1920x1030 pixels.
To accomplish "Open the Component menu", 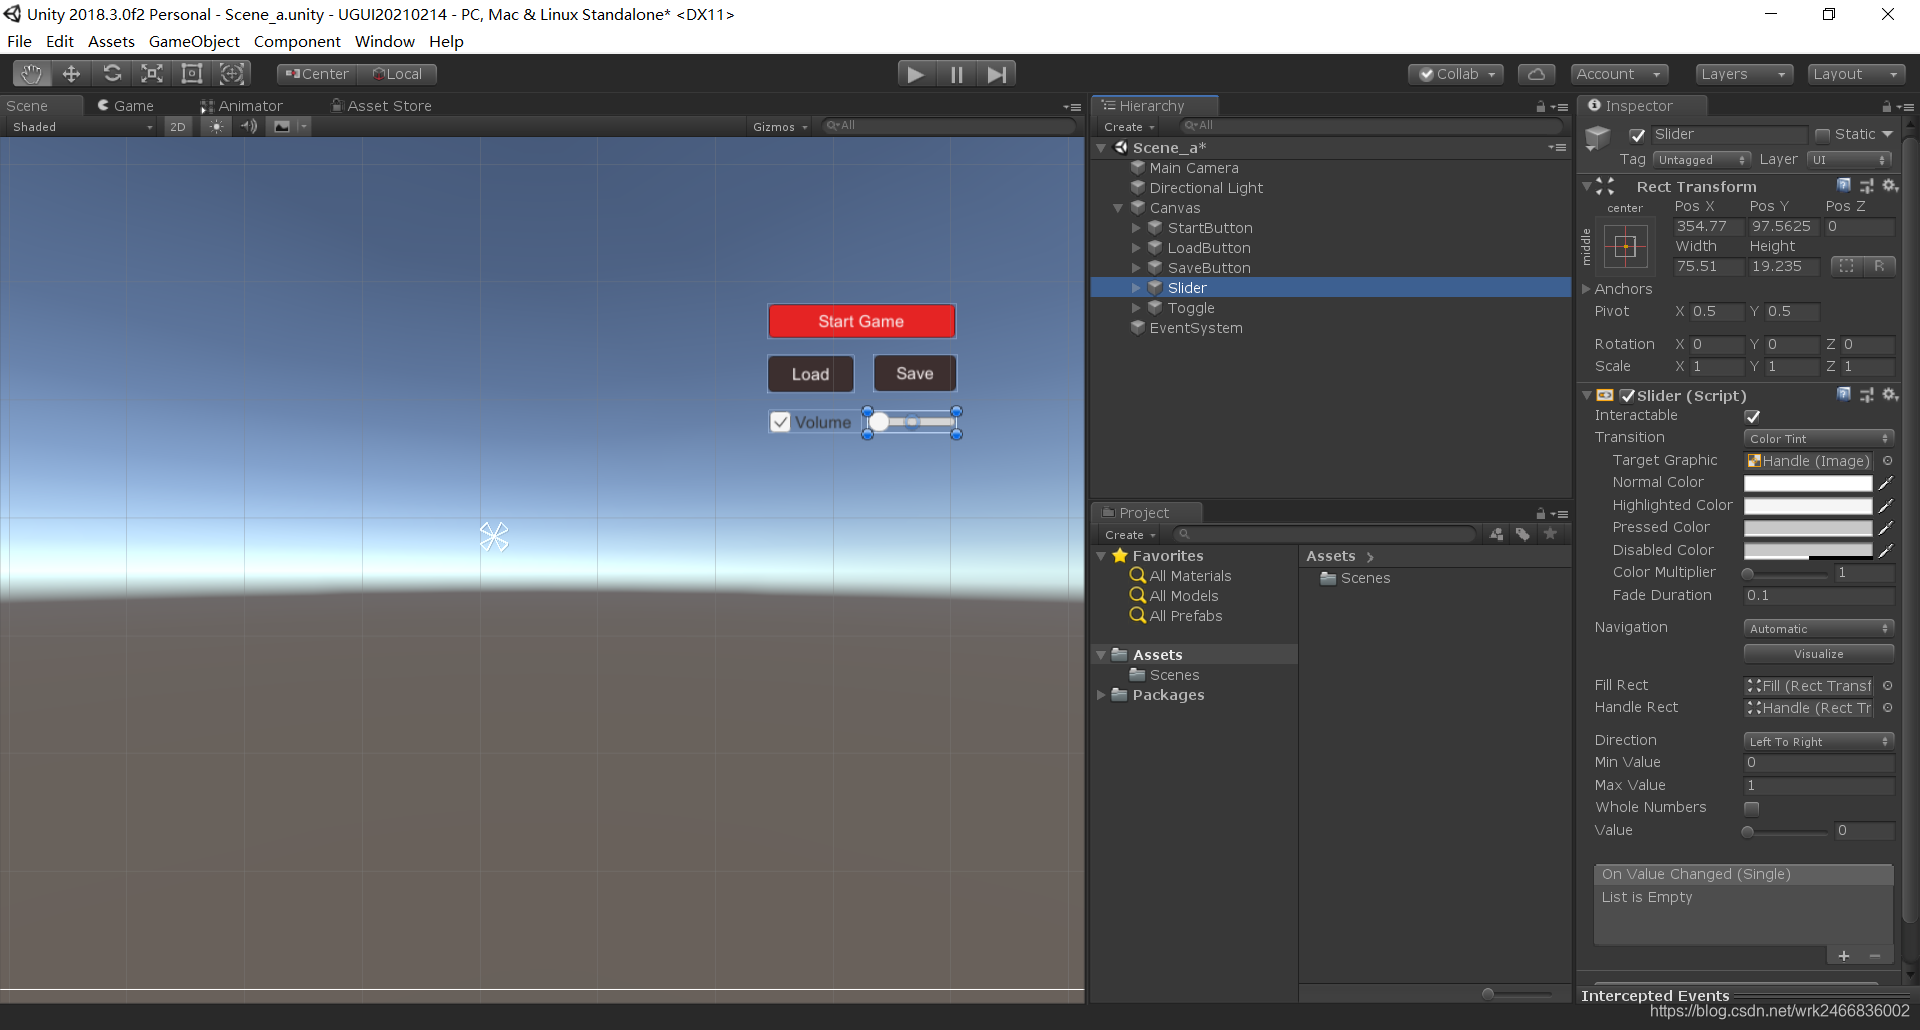I will click(297, 42).
